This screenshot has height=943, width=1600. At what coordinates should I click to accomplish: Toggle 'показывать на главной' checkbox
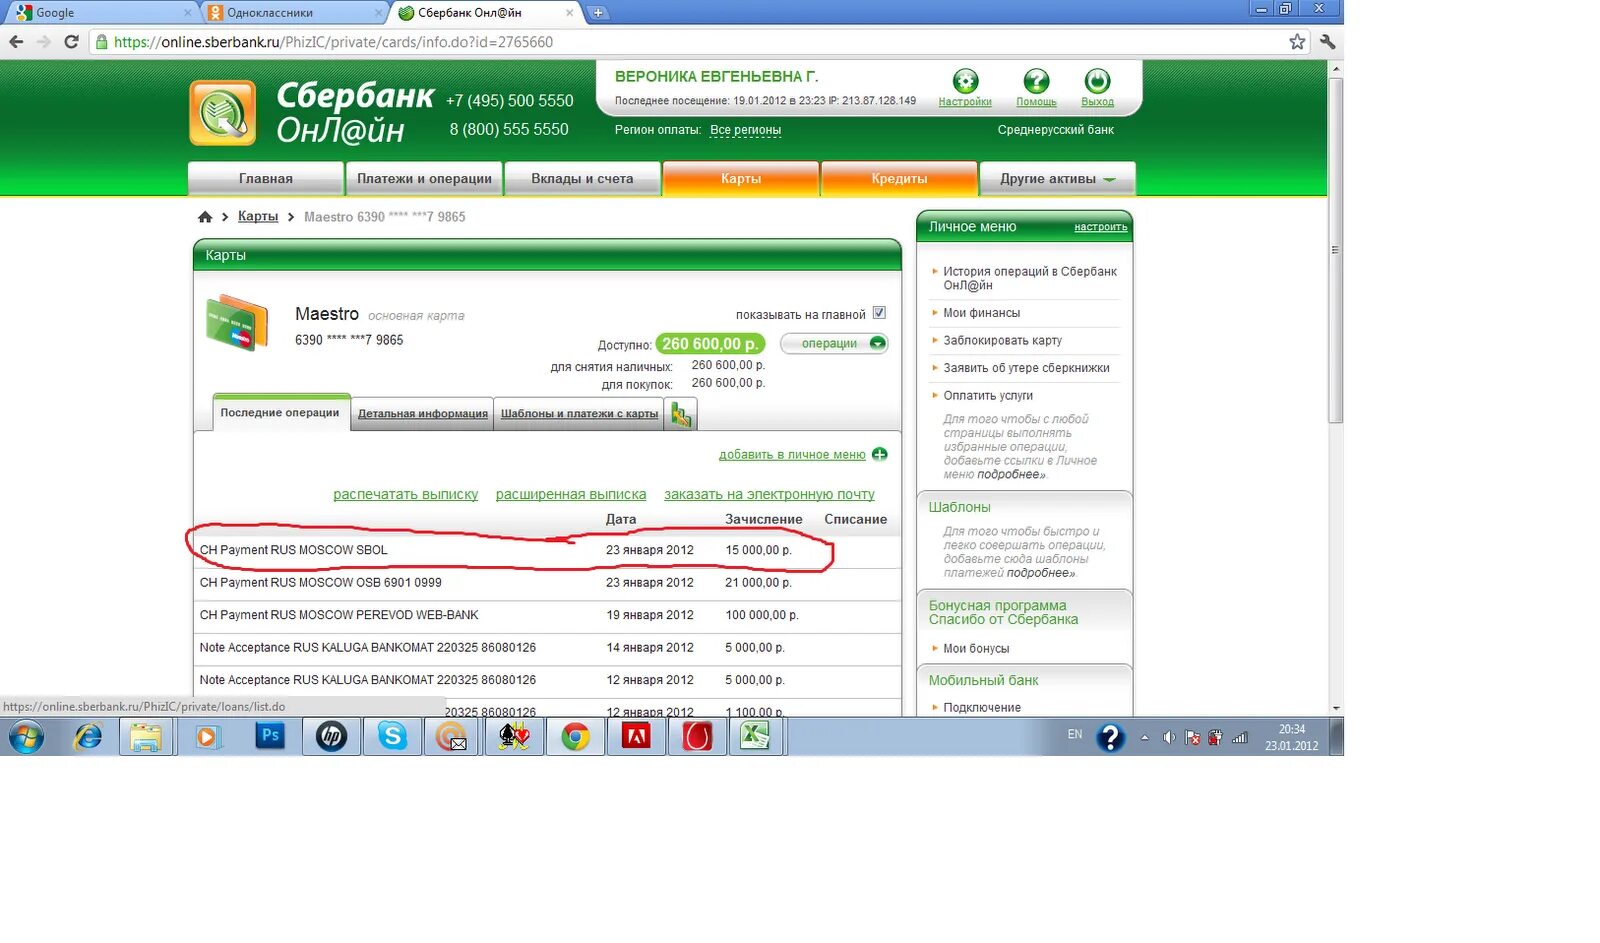[x=879, y=313]
